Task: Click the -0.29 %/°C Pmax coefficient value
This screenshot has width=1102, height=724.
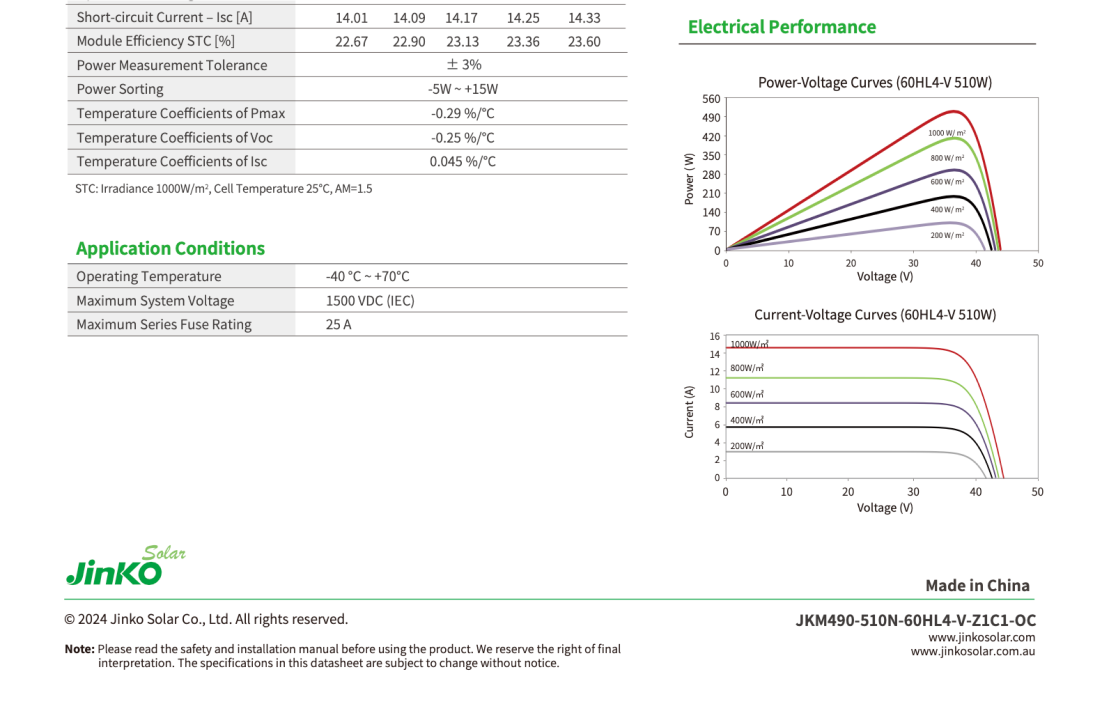Action: click(x=462, y=113)
